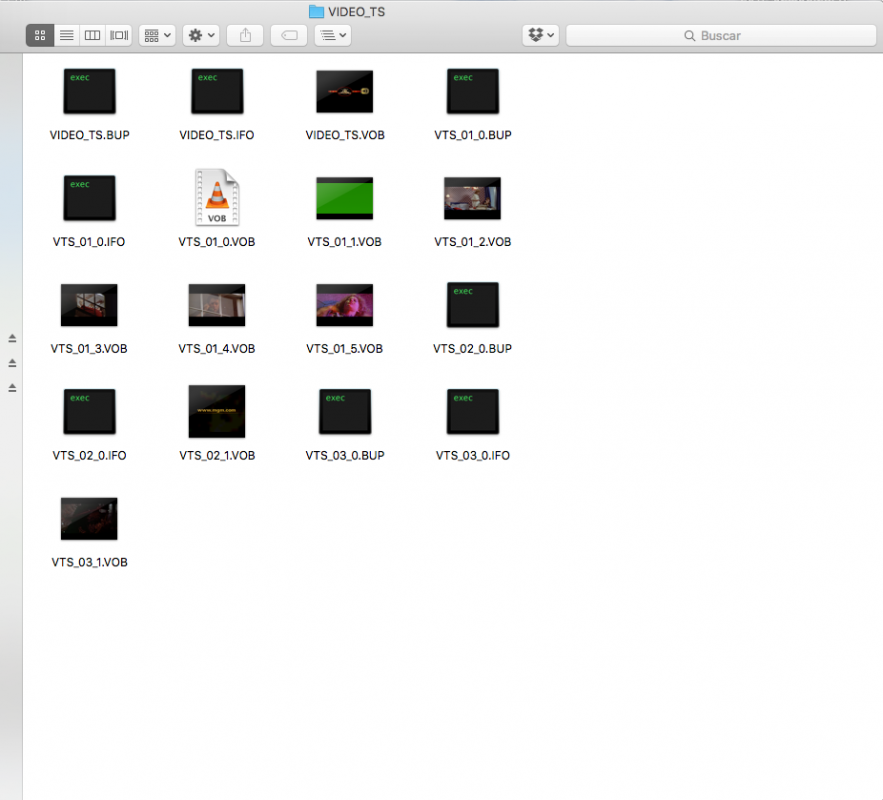Click the VTS_02_1.VOB file name
883x800 pixels.
(x=217, y=455)
